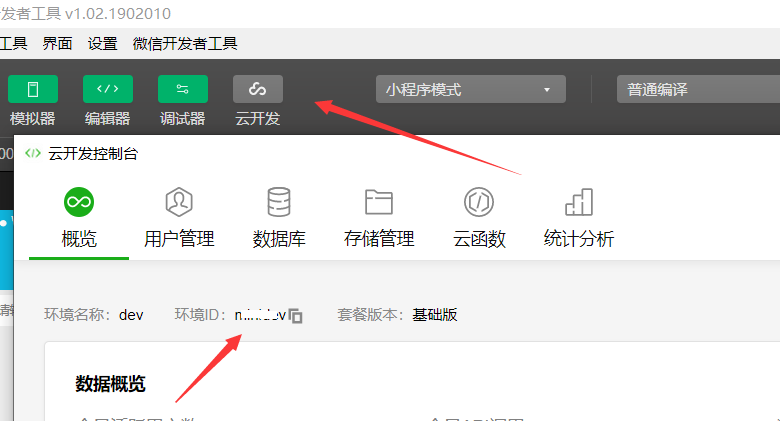Open the 界面 menu
Viewport: 780px width, 421px height.
click(x=57, y=44)
